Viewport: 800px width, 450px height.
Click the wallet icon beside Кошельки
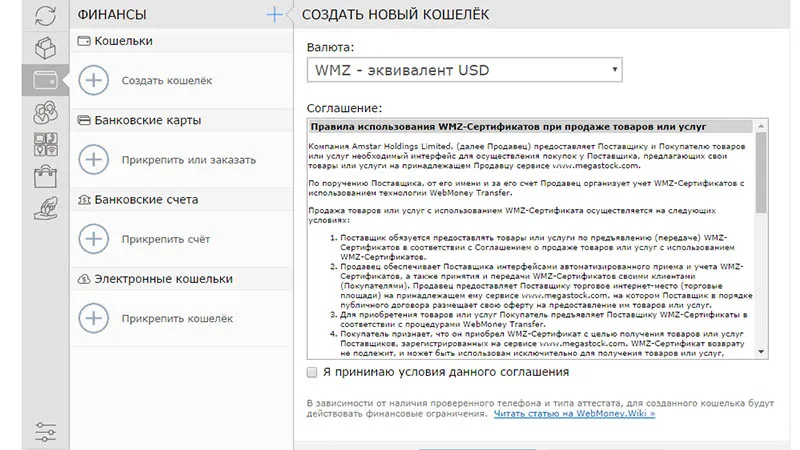point(84,41)
